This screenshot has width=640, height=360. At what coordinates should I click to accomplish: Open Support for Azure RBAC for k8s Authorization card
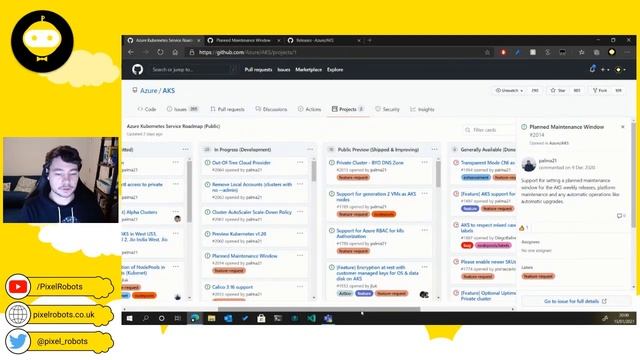370,233
